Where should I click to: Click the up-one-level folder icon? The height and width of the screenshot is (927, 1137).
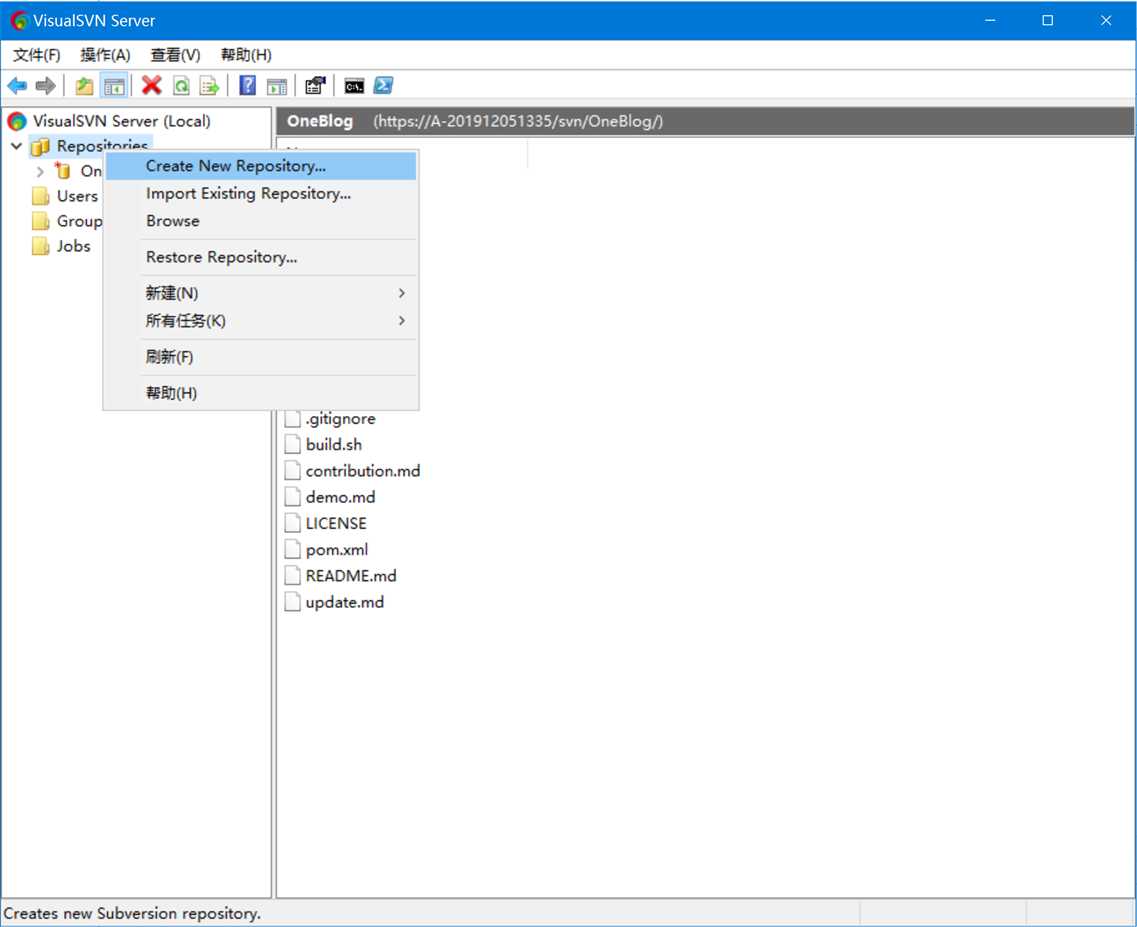click(84, 86)
